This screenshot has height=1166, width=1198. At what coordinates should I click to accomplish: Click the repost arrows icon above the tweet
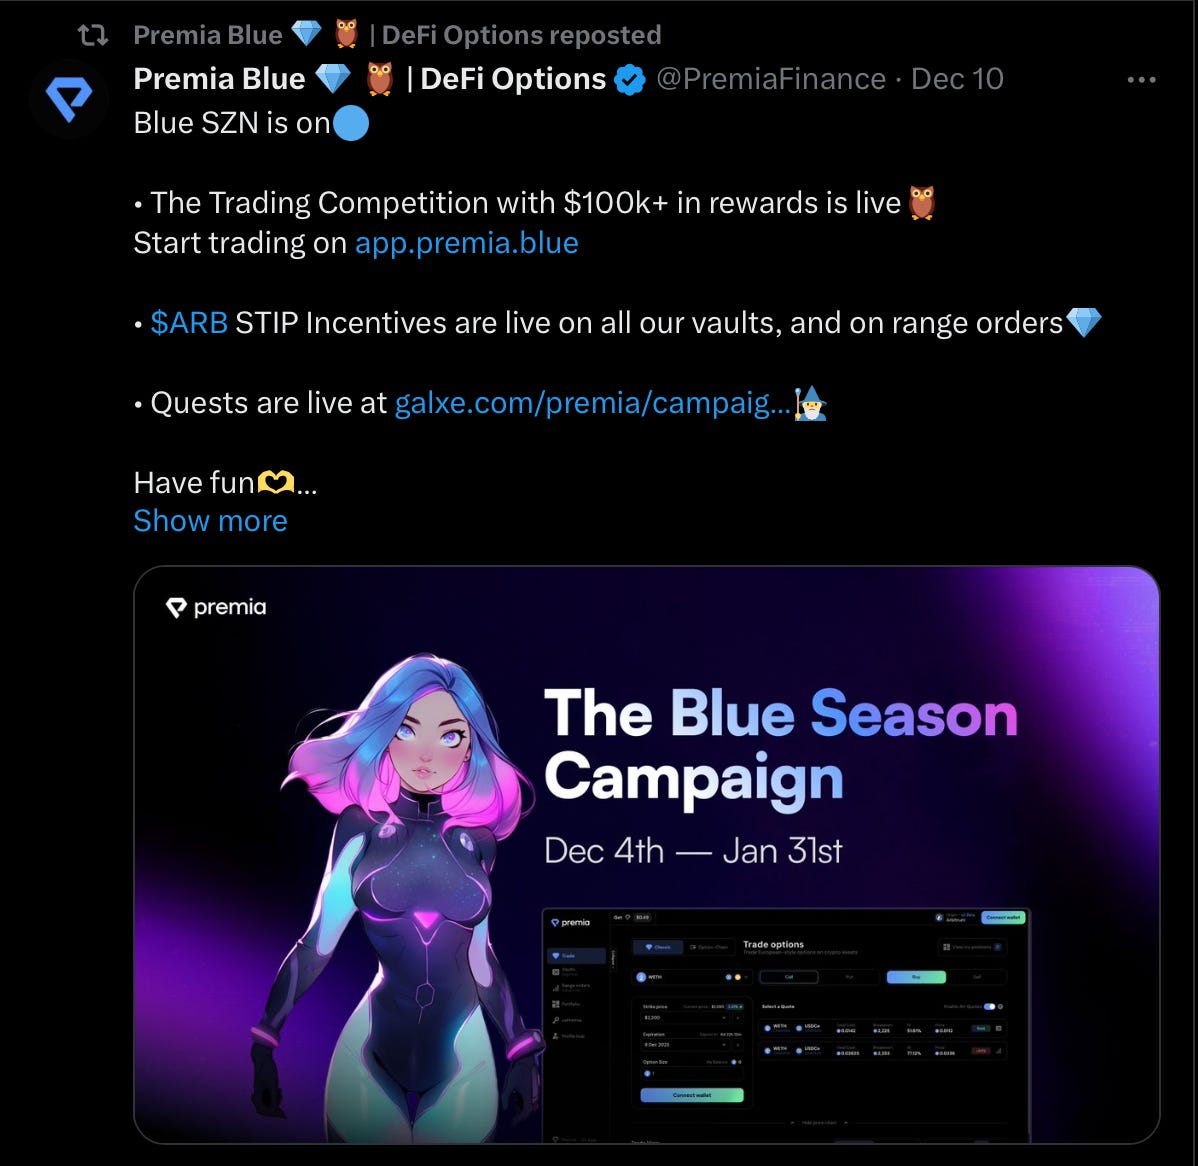[x=93, y=35]
